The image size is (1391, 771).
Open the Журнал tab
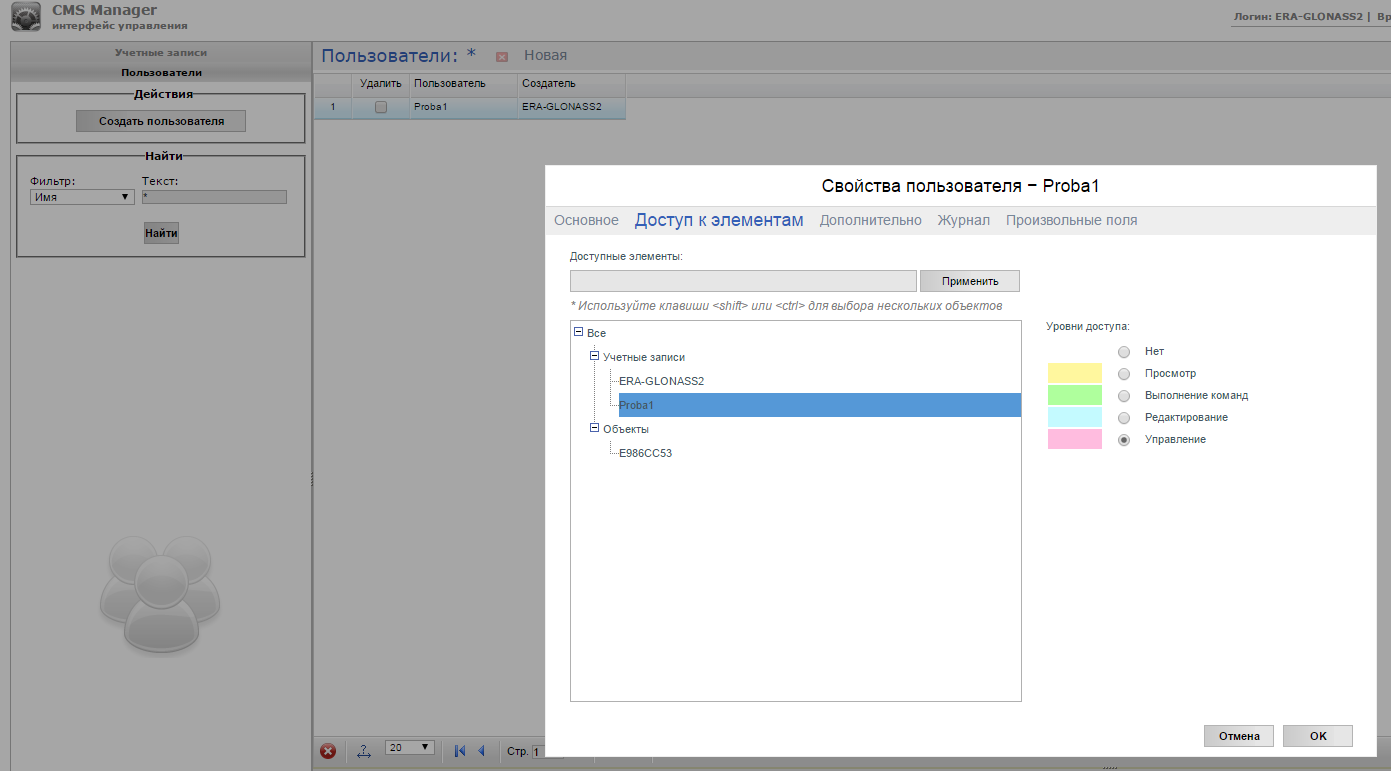point(963,220)
